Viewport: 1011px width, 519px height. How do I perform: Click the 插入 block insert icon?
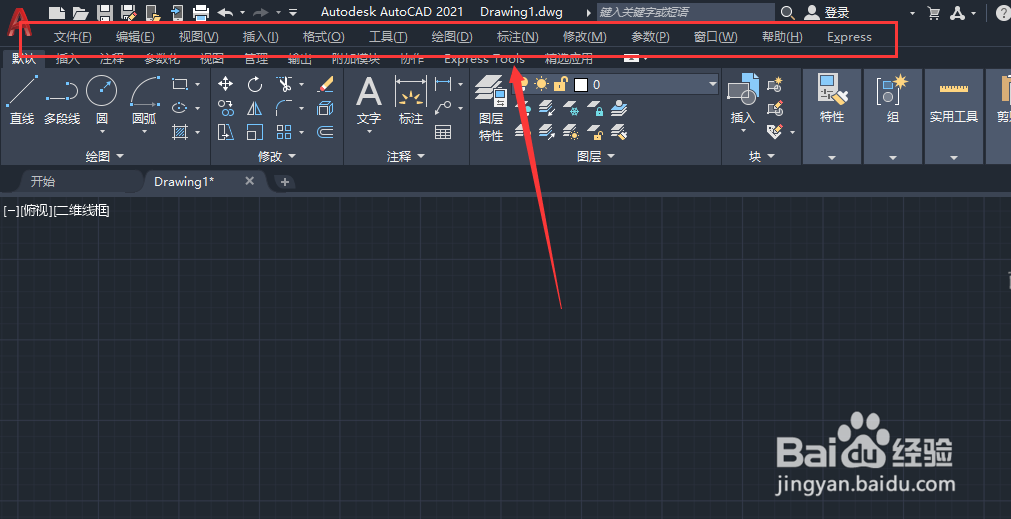(x=743, y=100)
